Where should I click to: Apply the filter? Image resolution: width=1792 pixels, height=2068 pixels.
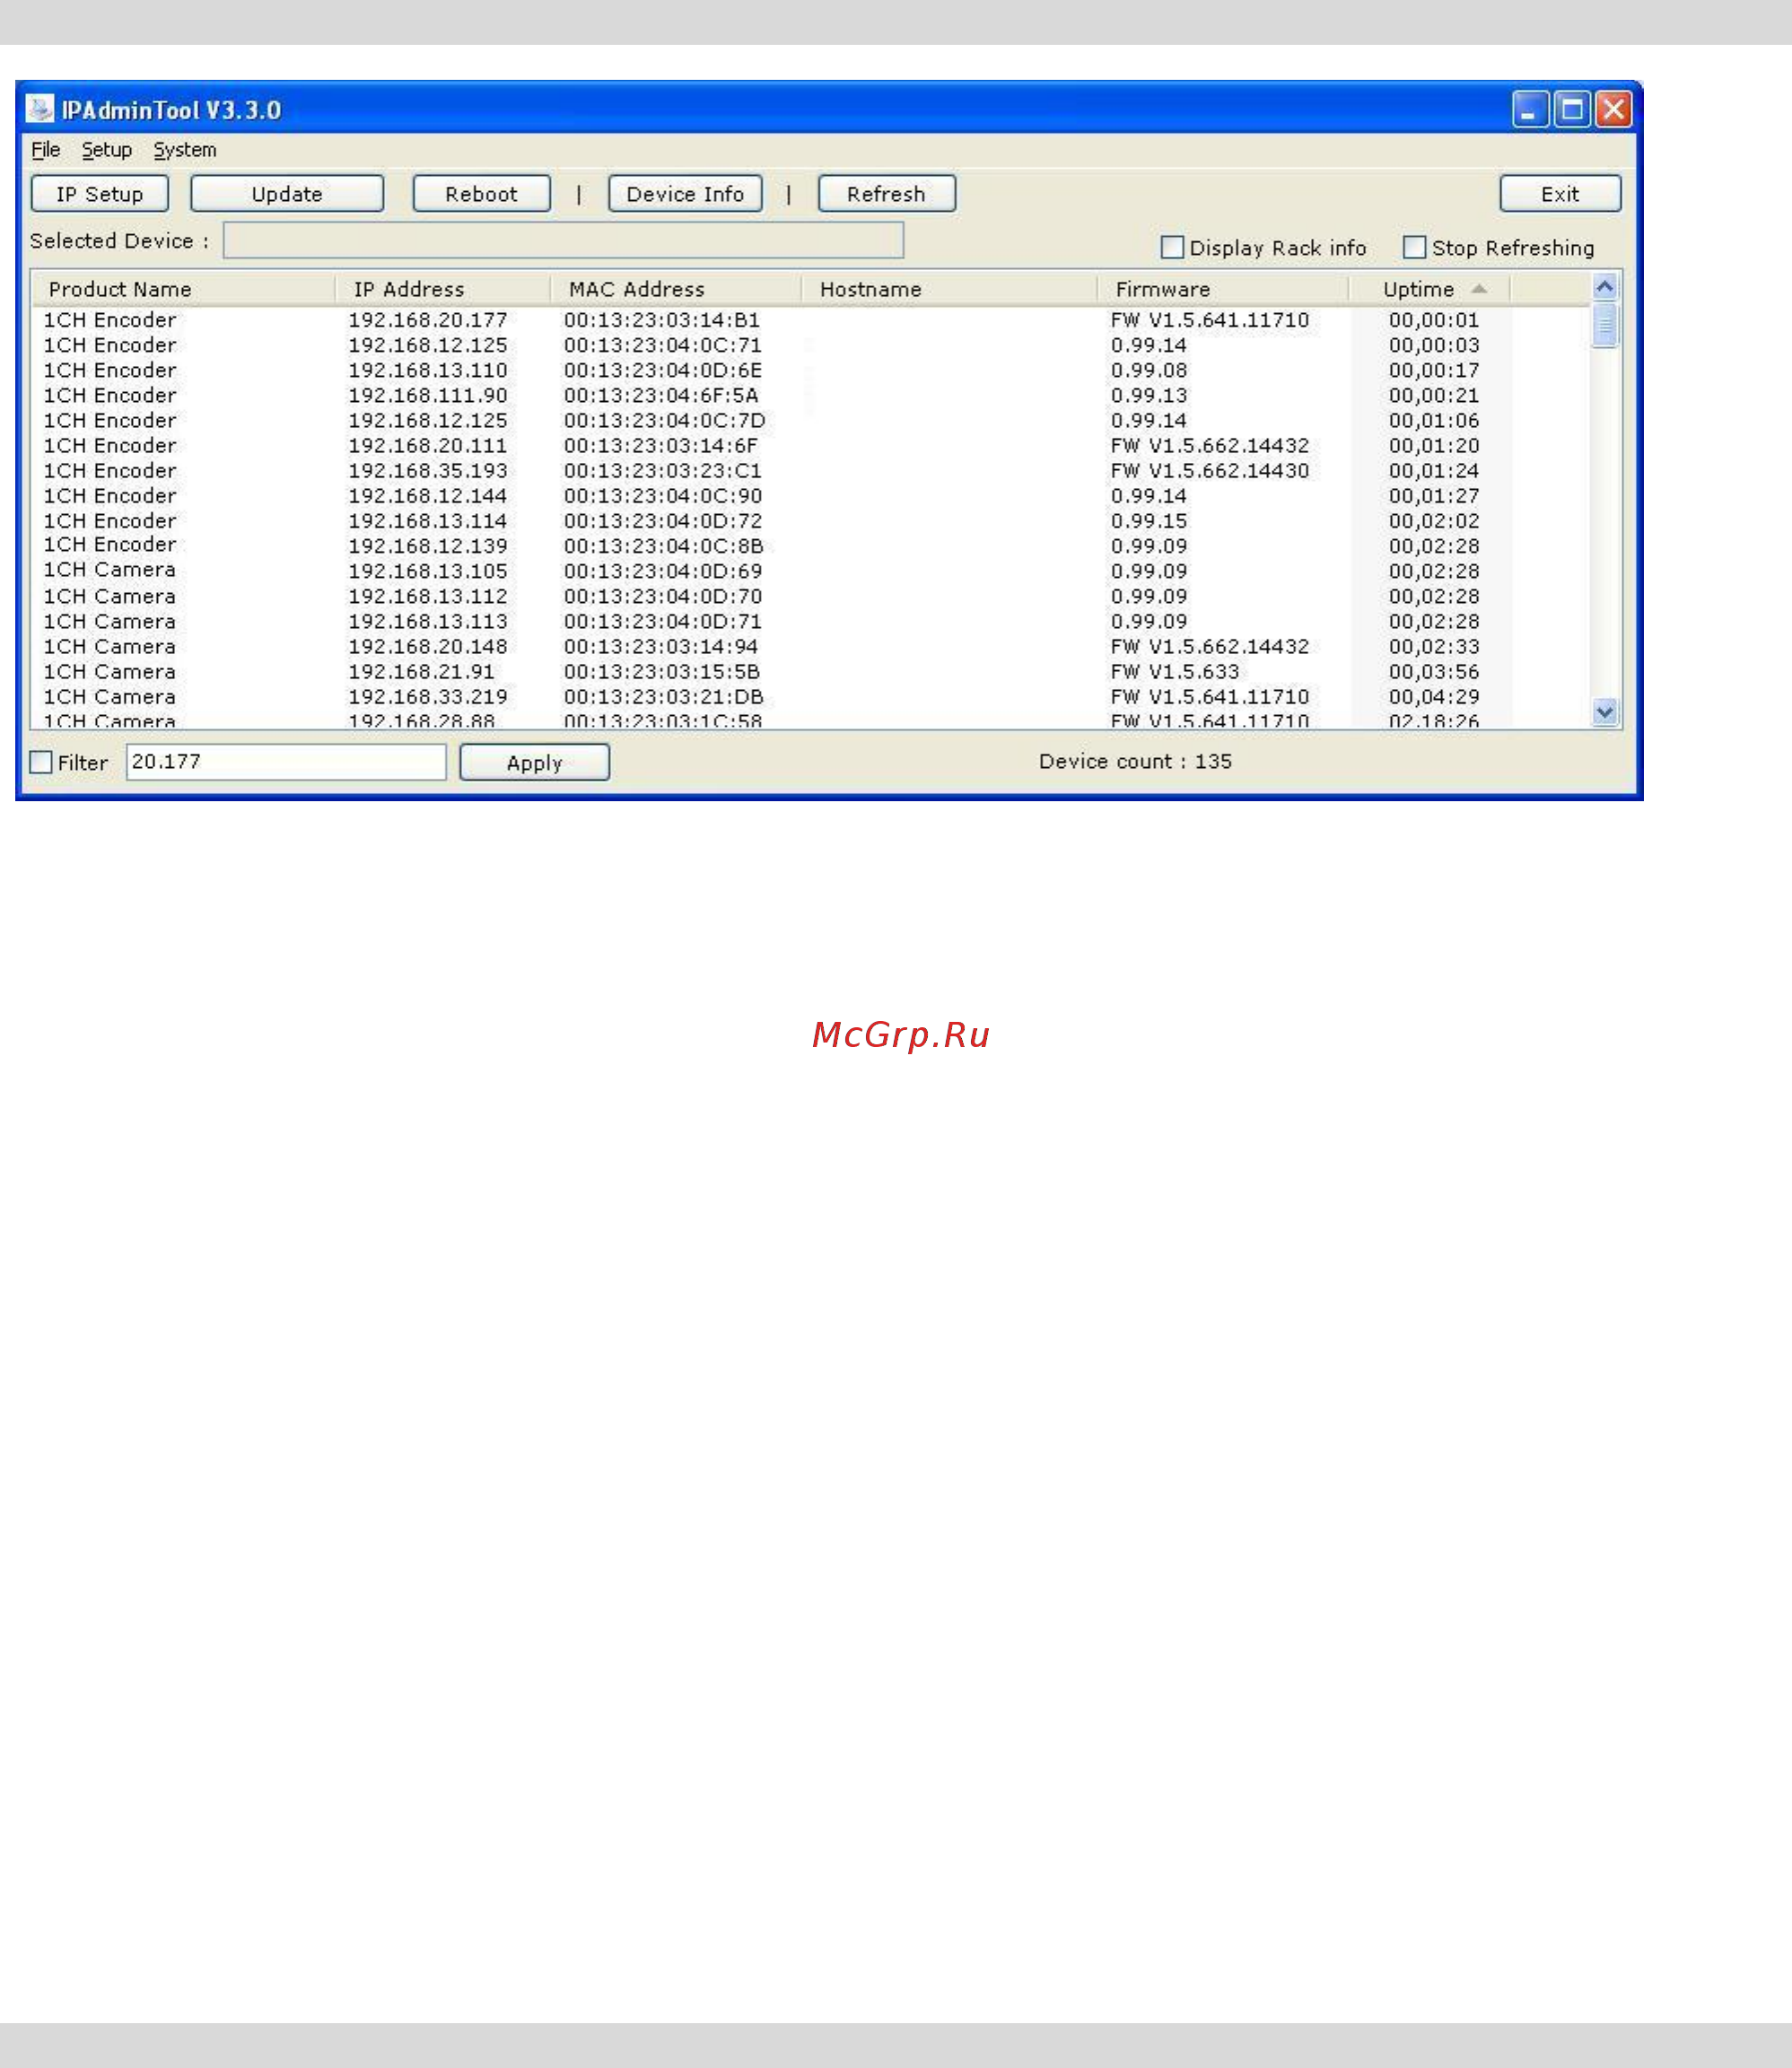pyautogui.click(x=535, y=763)
